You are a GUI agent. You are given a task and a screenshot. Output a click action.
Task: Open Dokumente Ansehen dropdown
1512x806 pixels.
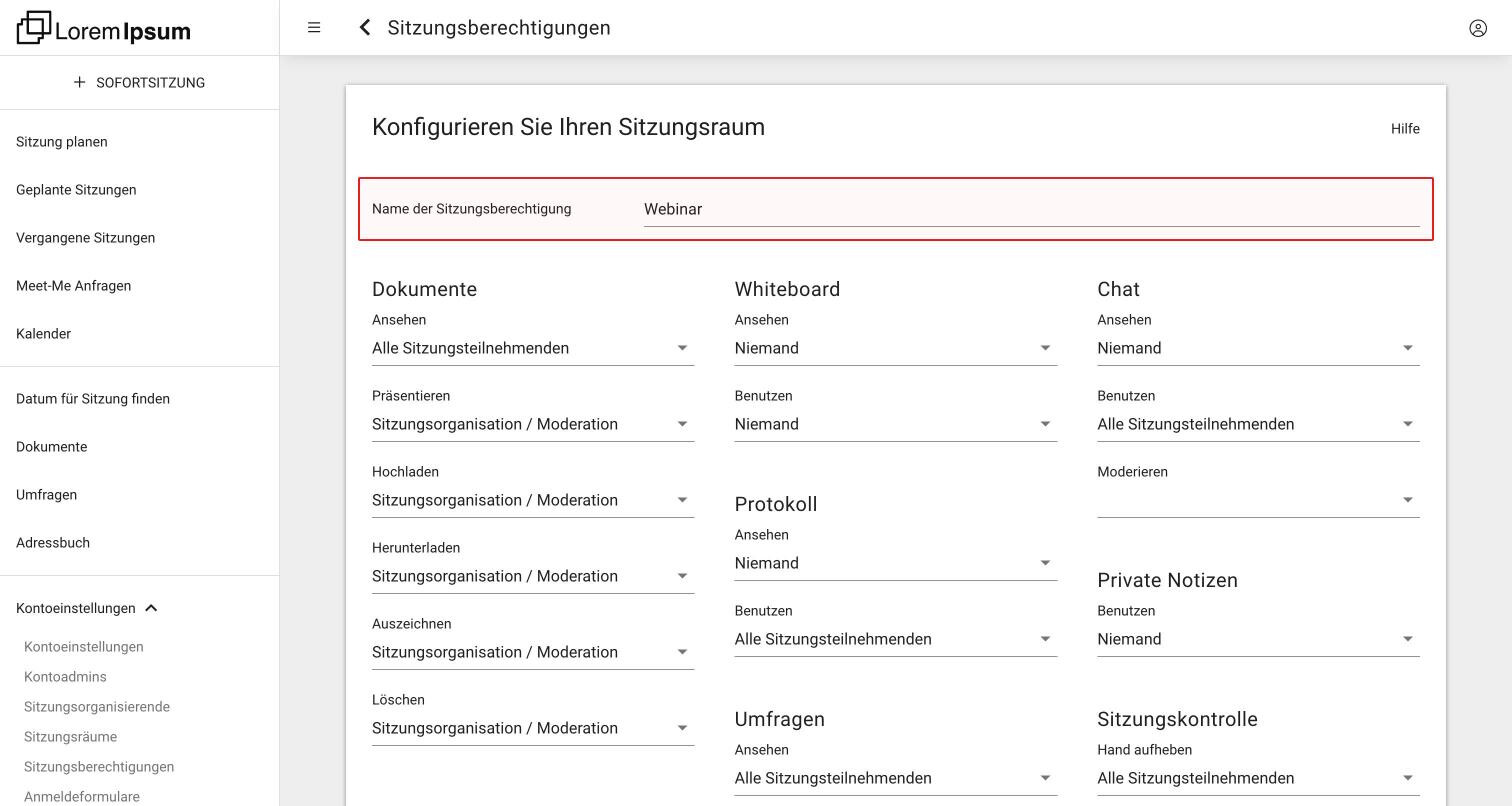[x=533, y=348]
